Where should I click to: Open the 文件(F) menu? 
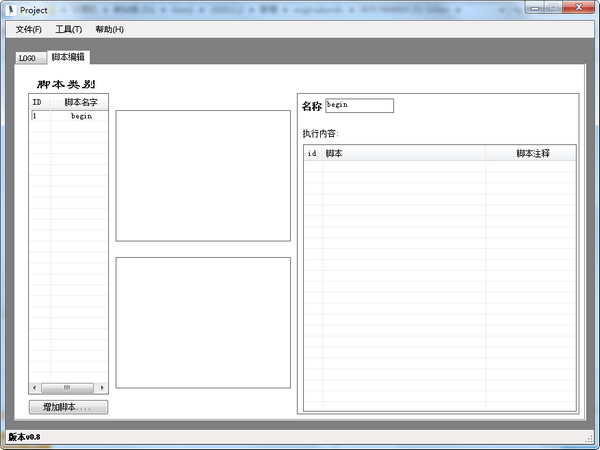28,29
